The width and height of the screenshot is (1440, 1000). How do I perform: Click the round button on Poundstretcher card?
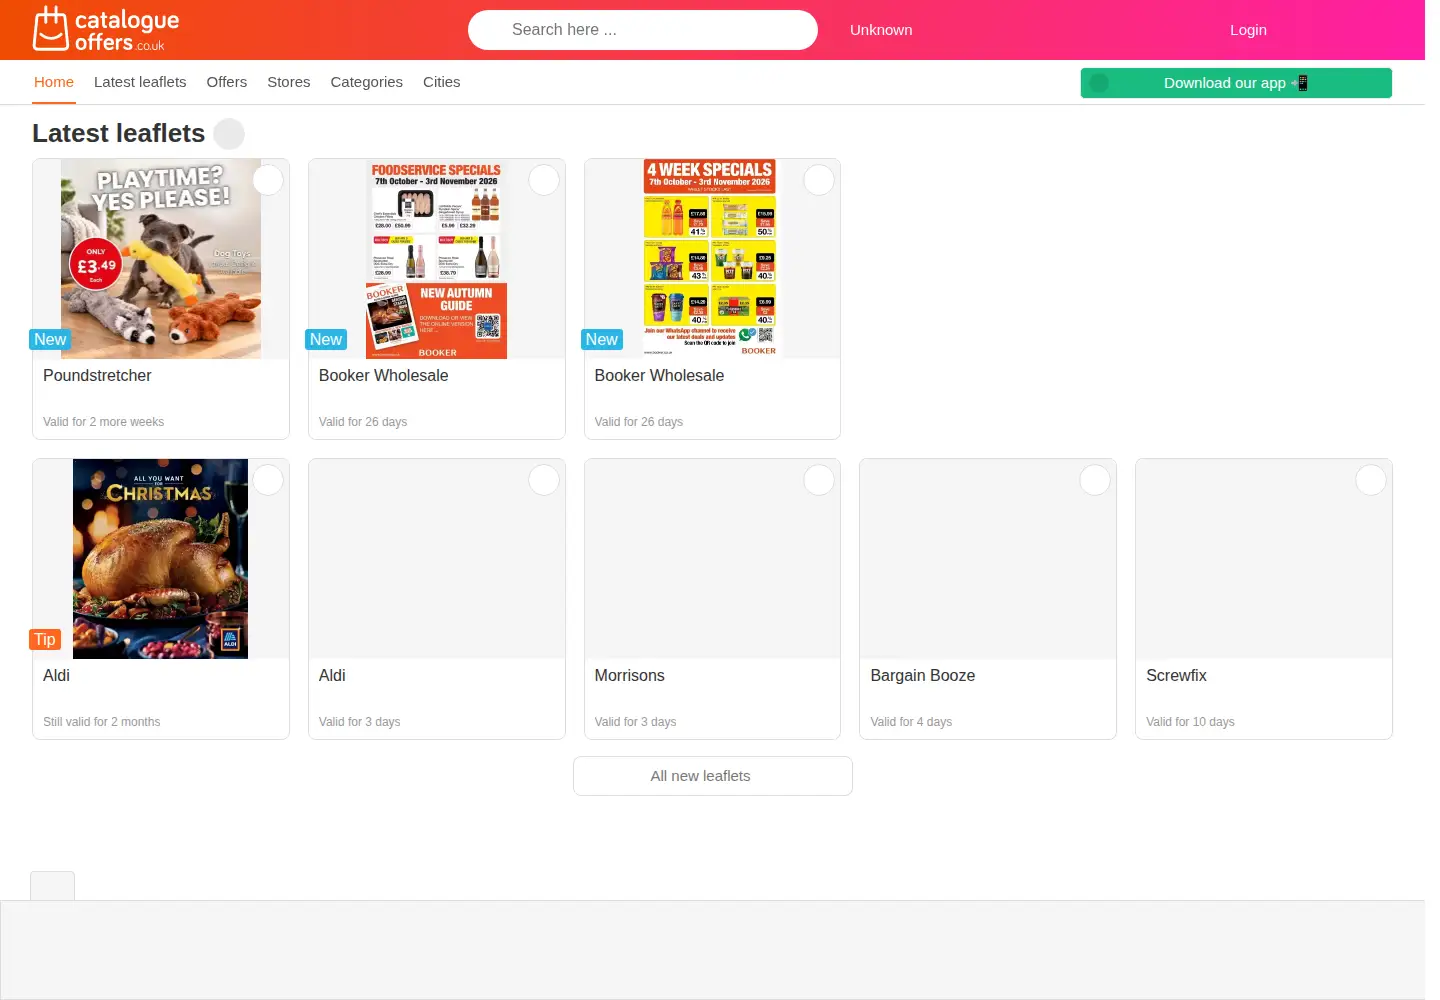coord(268,180)
